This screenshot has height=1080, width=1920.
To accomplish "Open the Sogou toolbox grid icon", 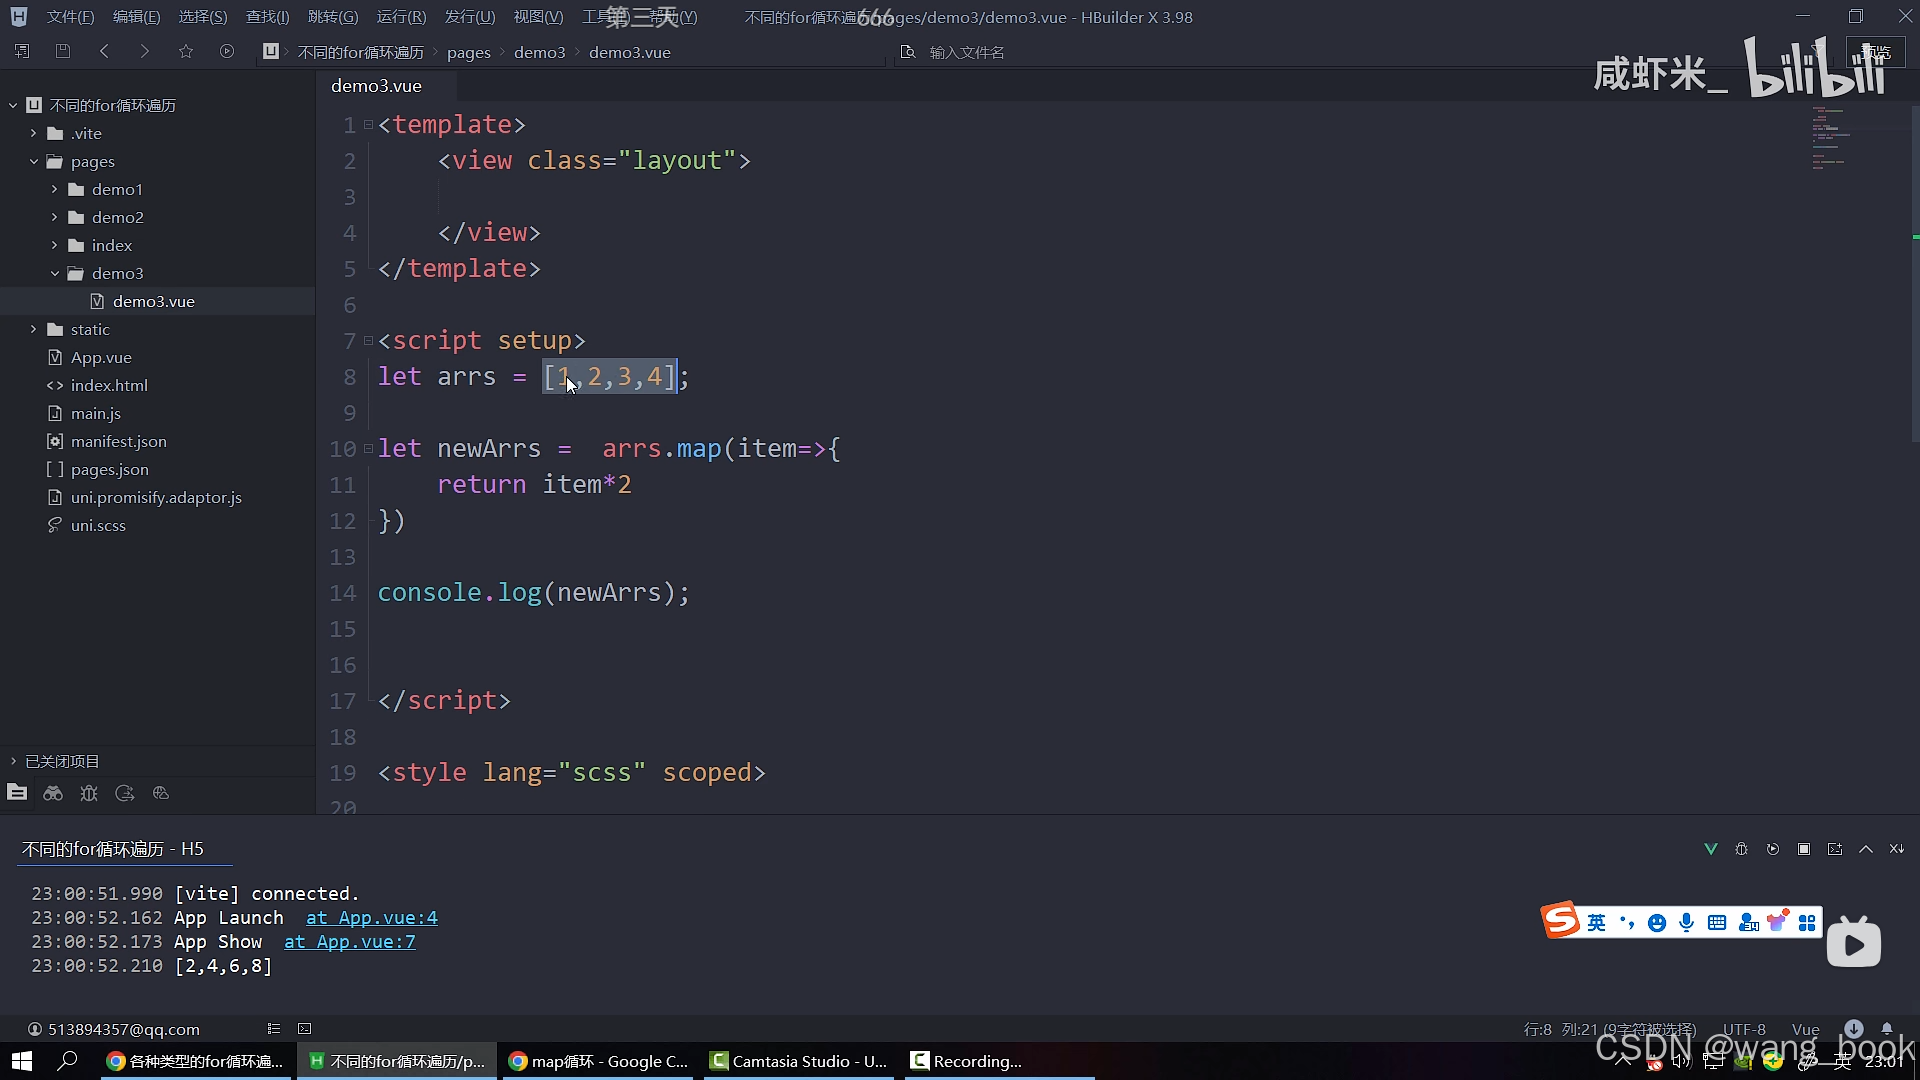I will tap(1807, 923).
